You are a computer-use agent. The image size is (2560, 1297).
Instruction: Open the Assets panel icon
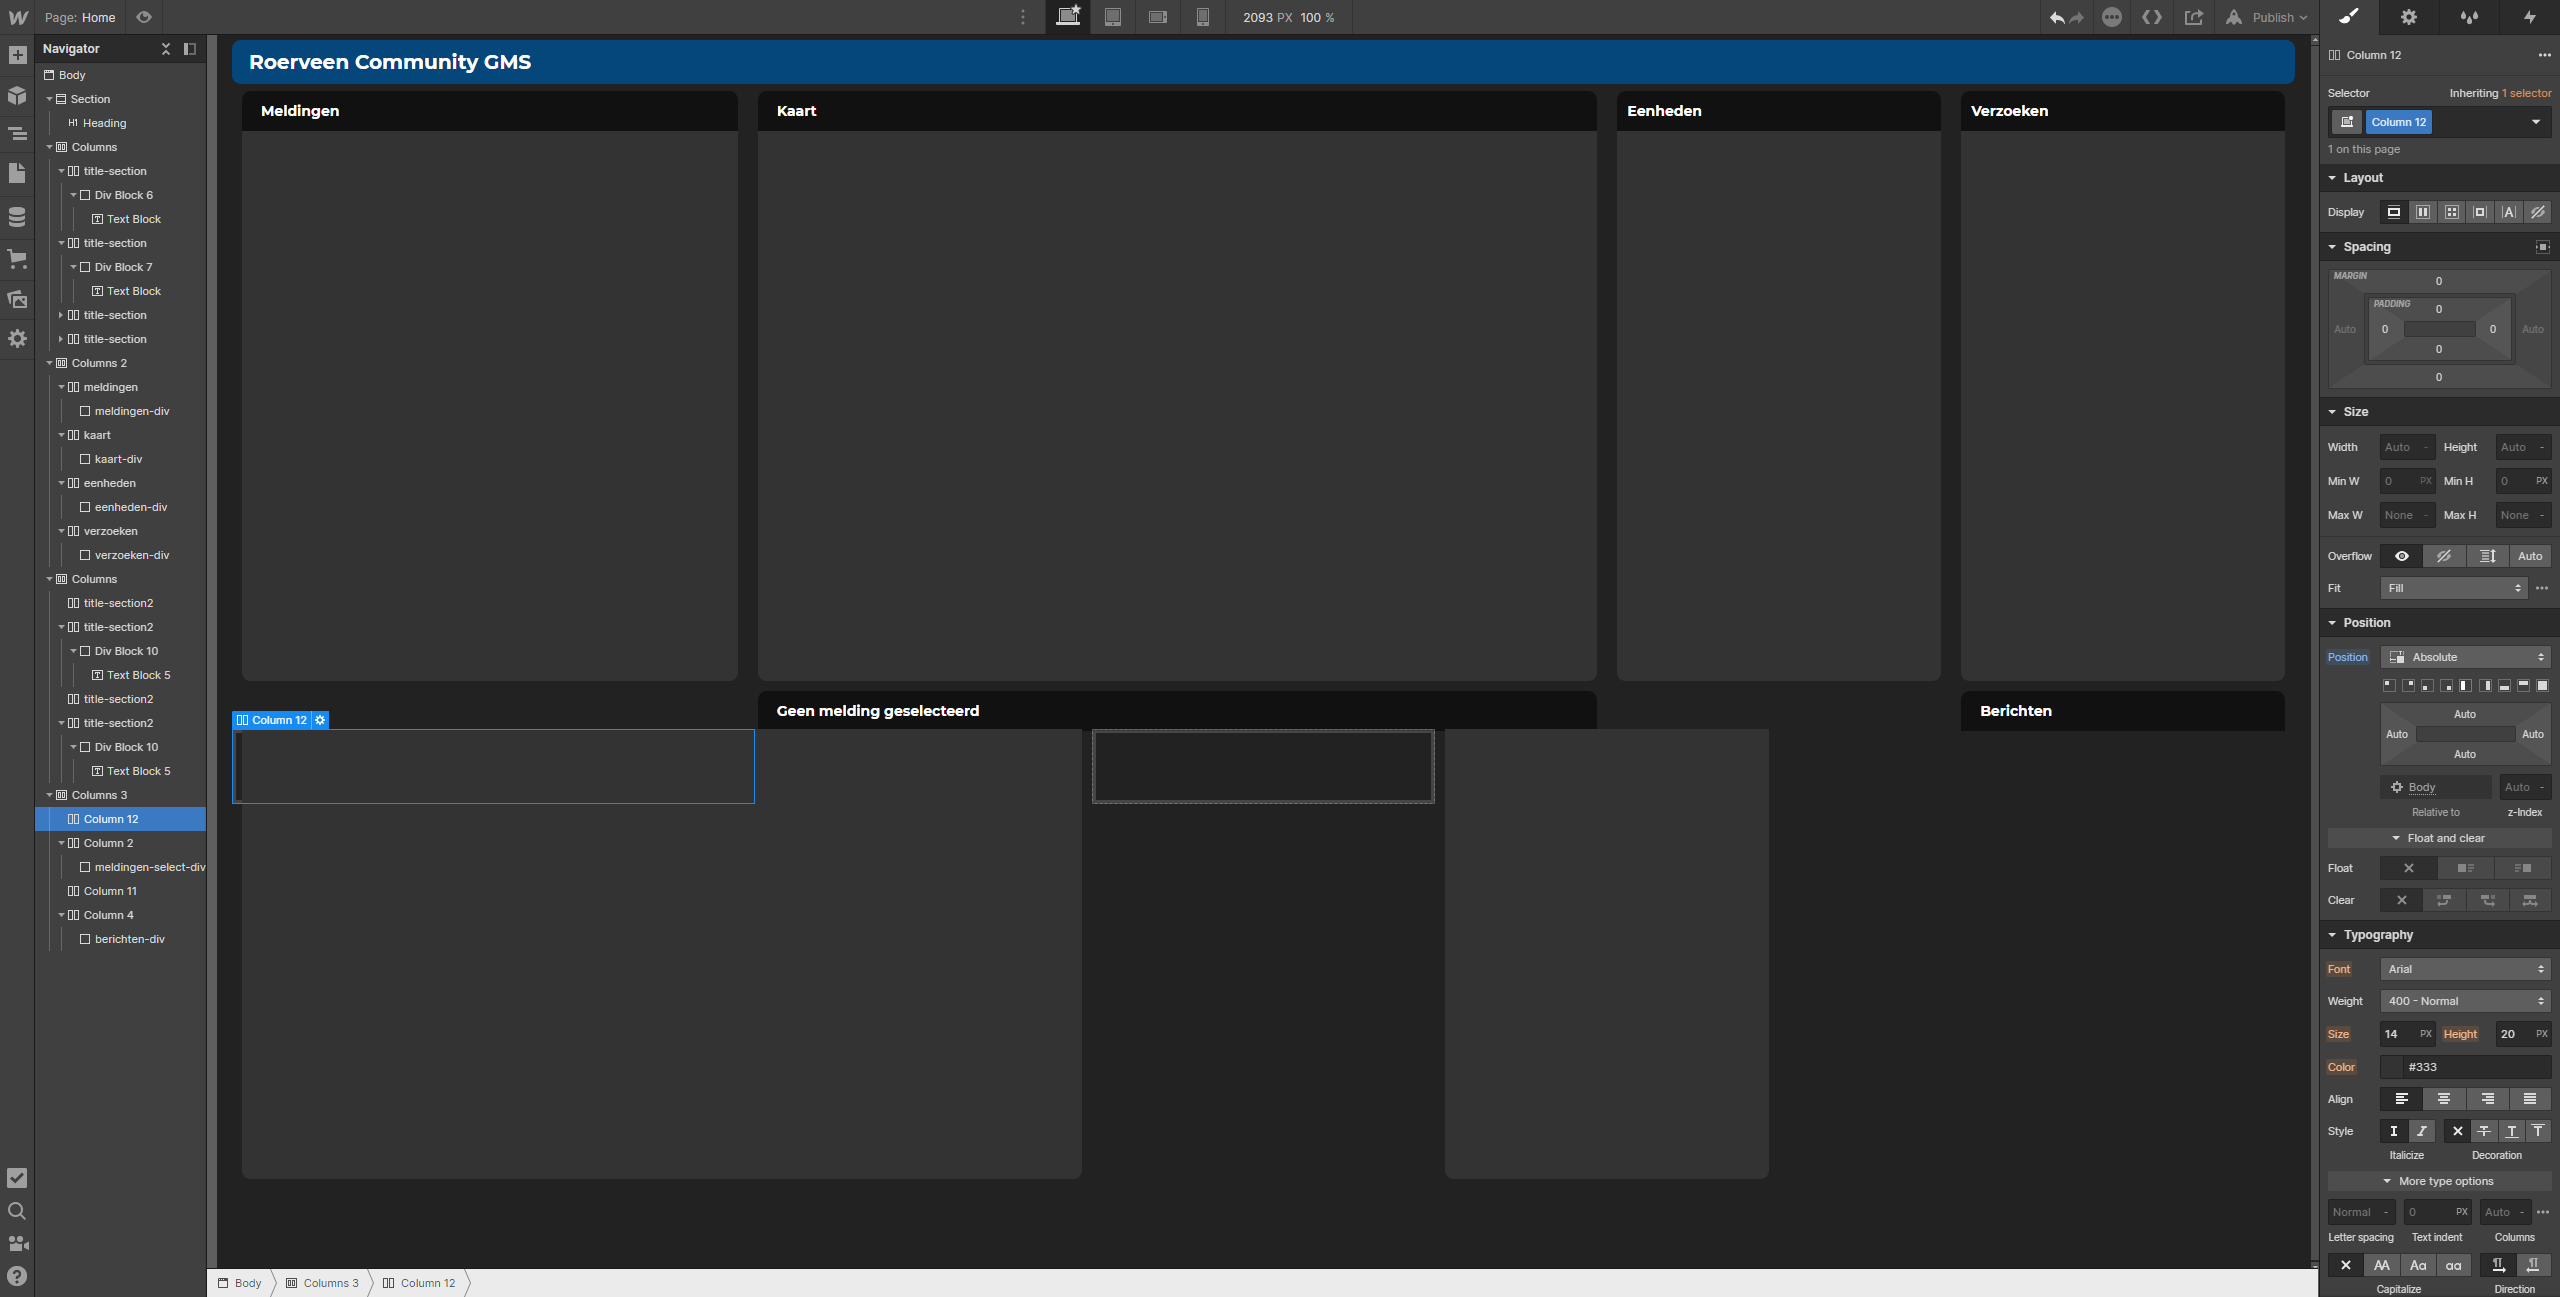coord(17,299)
